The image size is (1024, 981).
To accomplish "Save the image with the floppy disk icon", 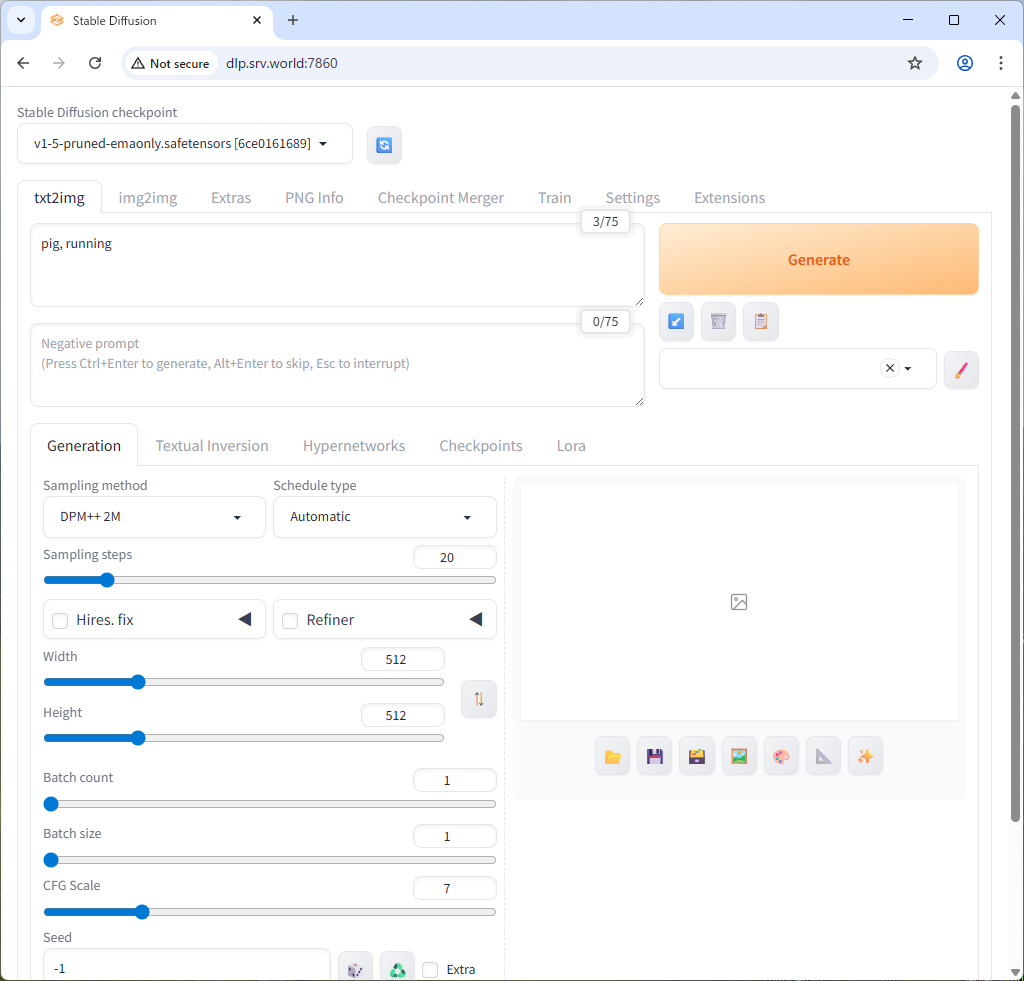I will tap(654, 756).
